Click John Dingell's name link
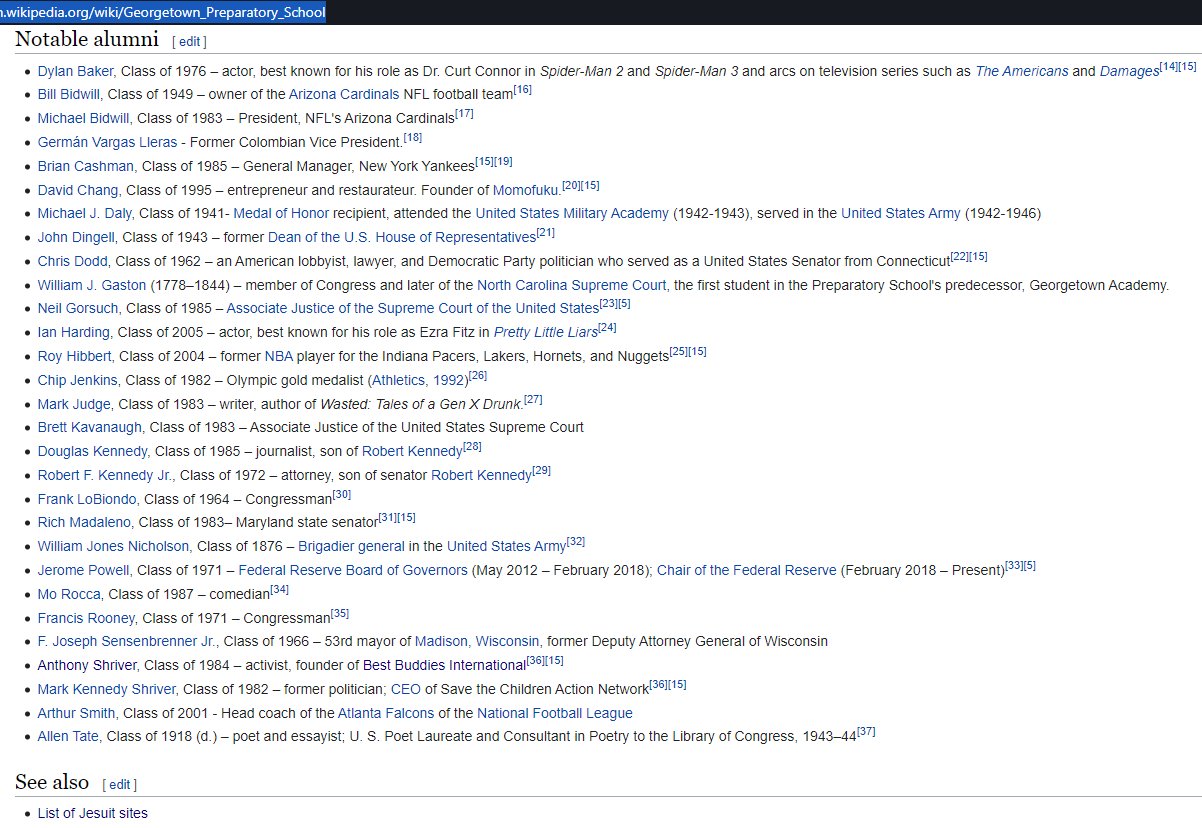 tap(76, 237)
